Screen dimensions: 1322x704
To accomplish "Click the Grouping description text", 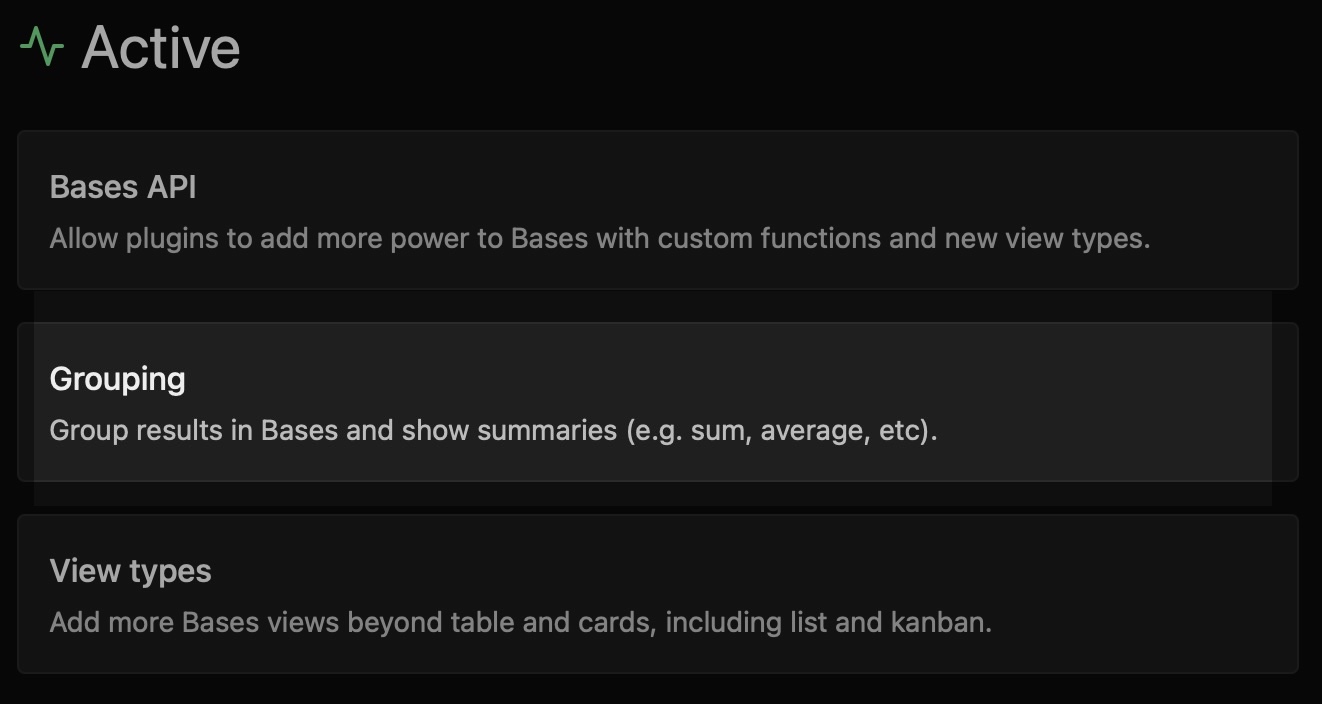I will (493, 431).
